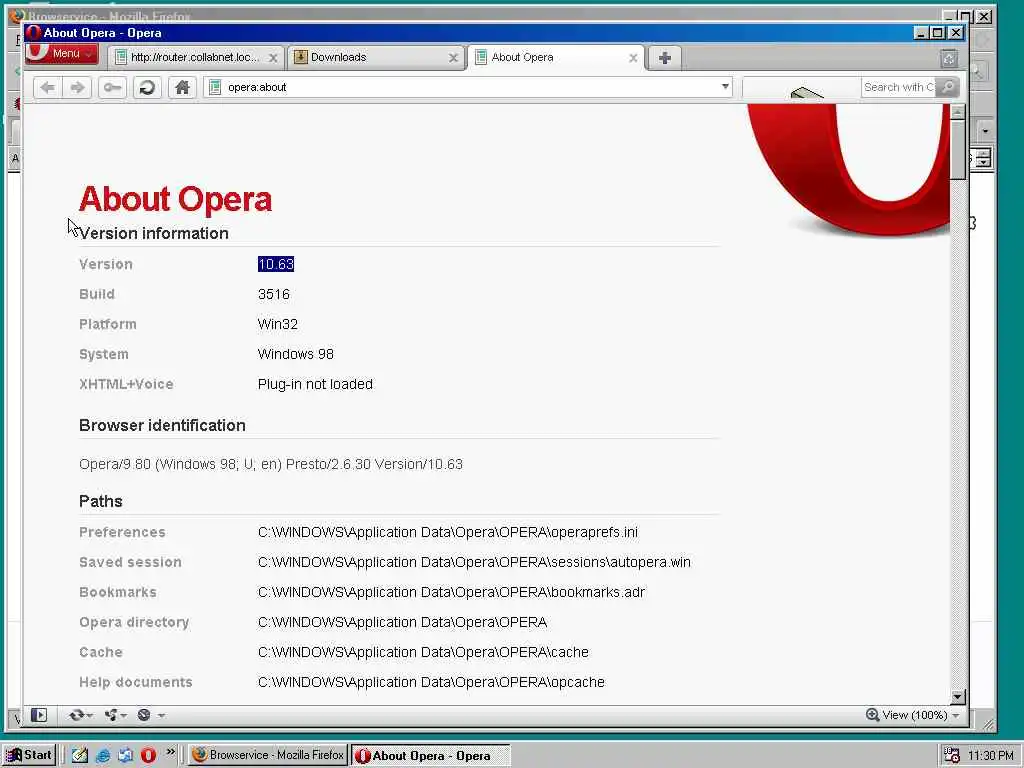Click the Saved session label

click(x=130, y=562)
